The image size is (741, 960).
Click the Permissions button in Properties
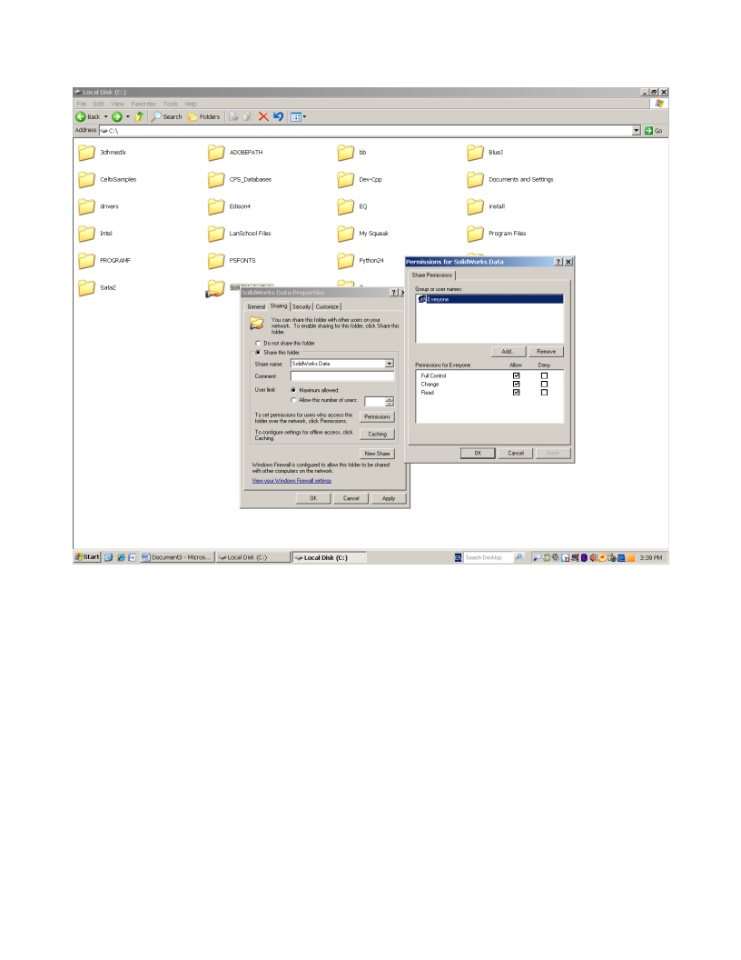click(377, 417)
